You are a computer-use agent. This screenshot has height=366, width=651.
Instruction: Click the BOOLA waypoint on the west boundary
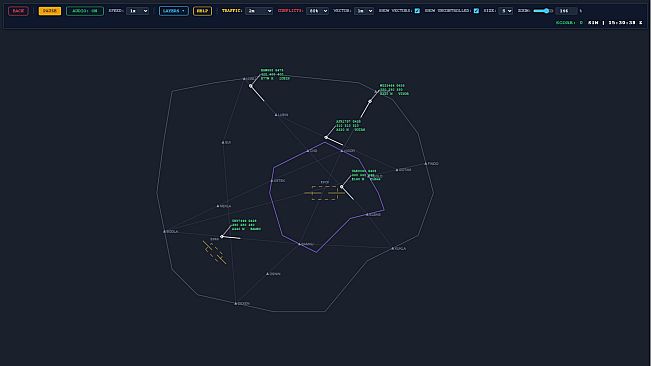click(164, 231)
